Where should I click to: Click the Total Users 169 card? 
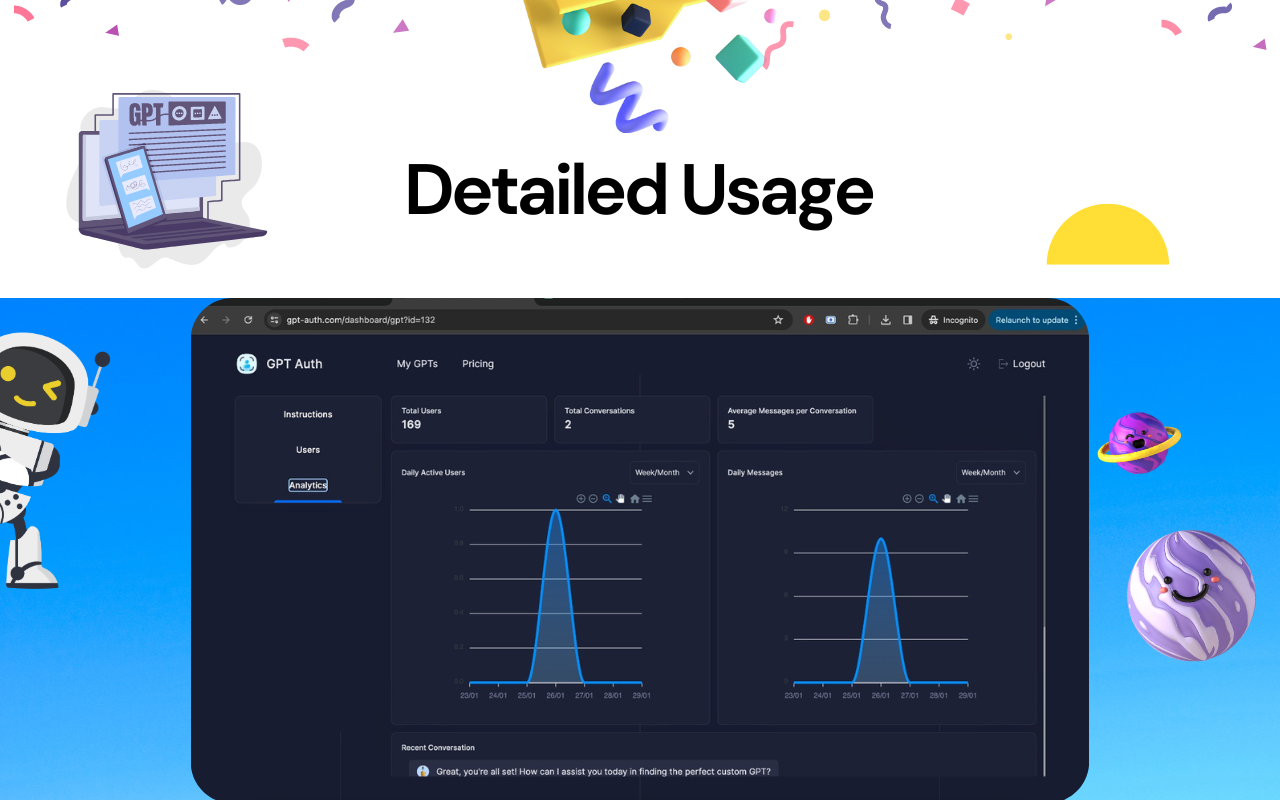click(469, 419)
